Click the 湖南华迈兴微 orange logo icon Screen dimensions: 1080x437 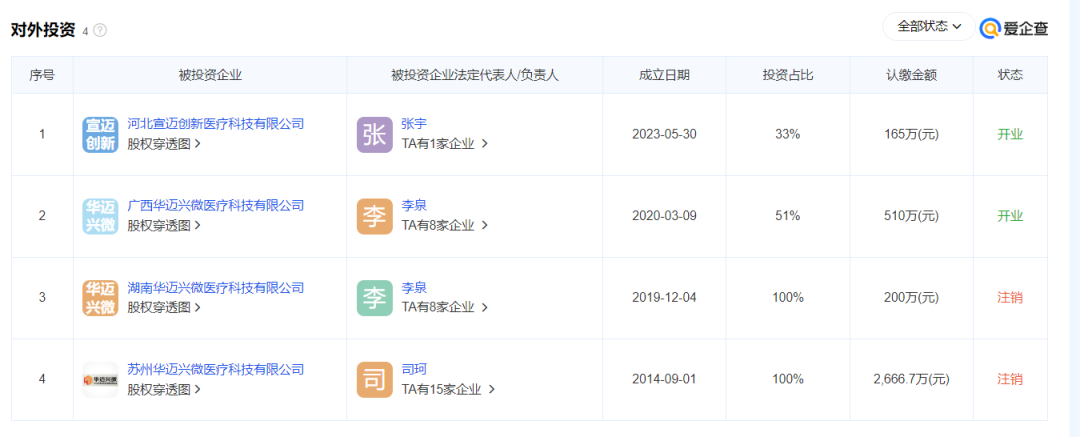coord(100,298)
